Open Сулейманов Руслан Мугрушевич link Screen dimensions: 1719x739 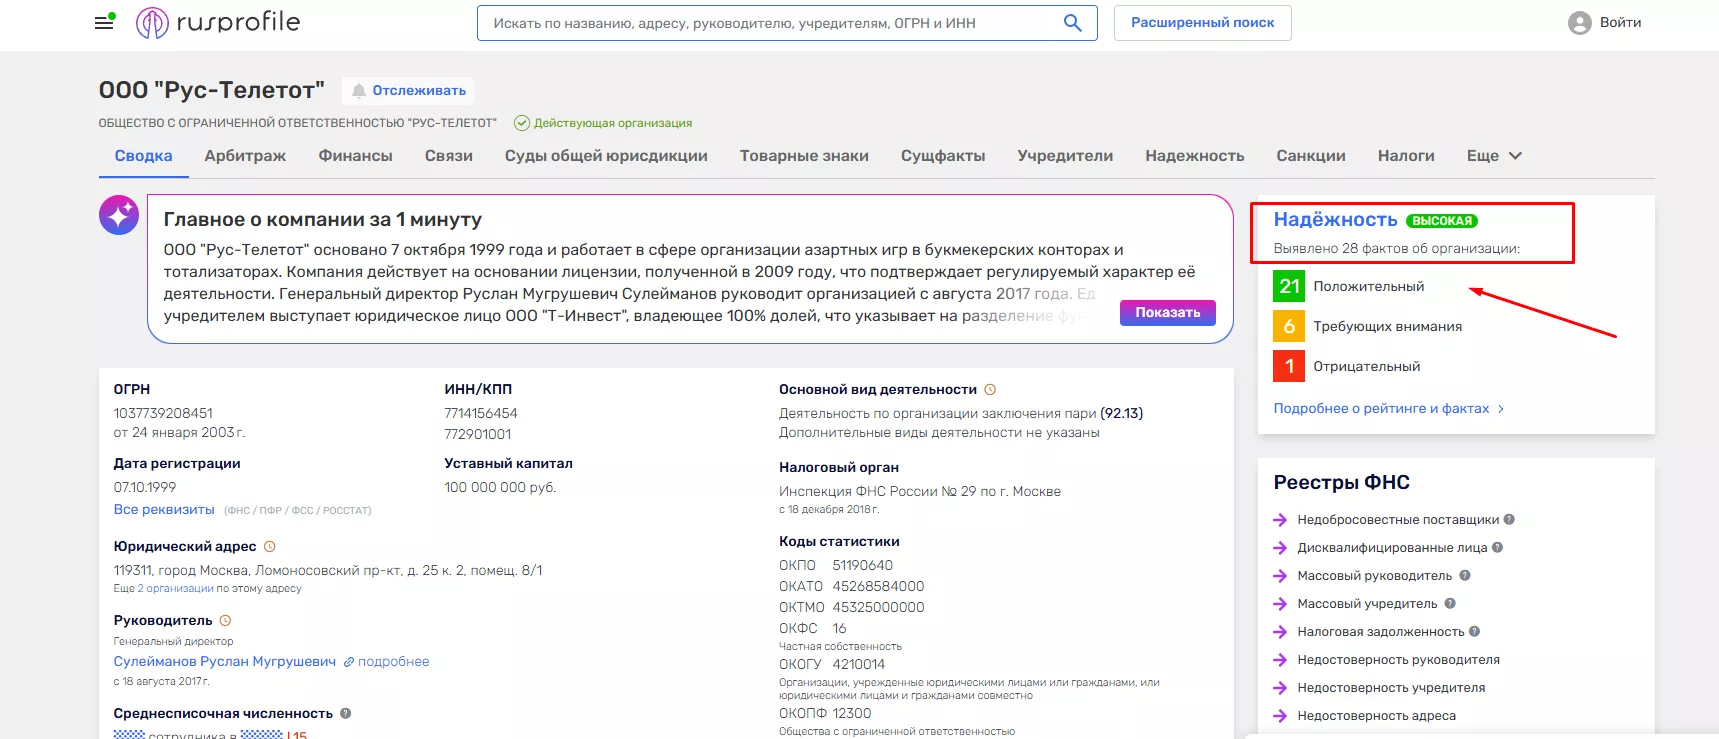point(225,662)
